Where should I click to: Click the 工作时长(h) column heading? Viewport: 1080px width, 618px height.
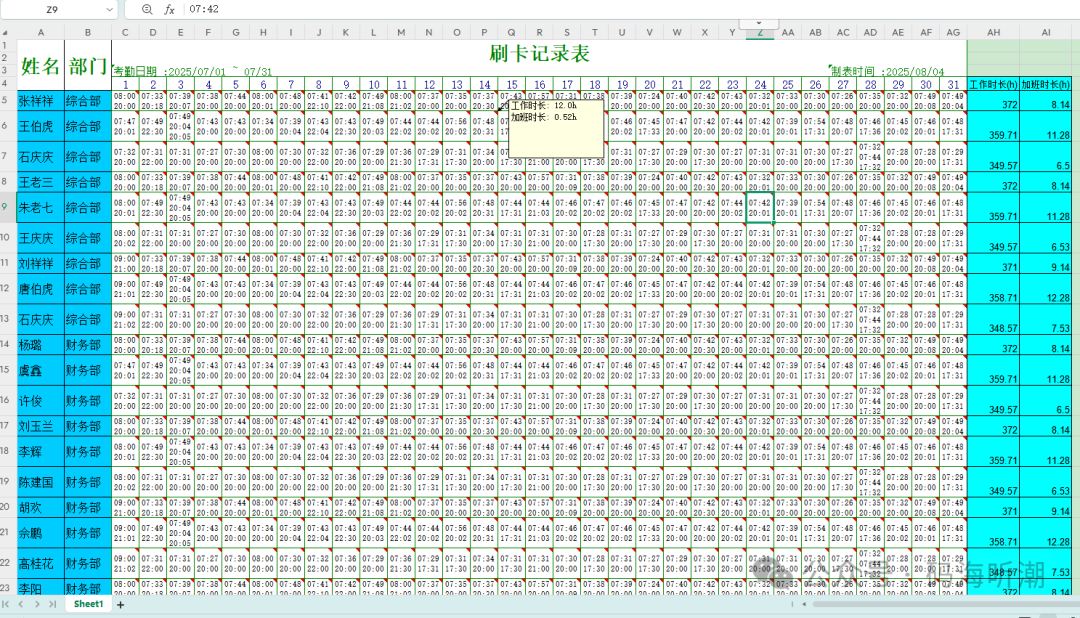pos(993,84)
